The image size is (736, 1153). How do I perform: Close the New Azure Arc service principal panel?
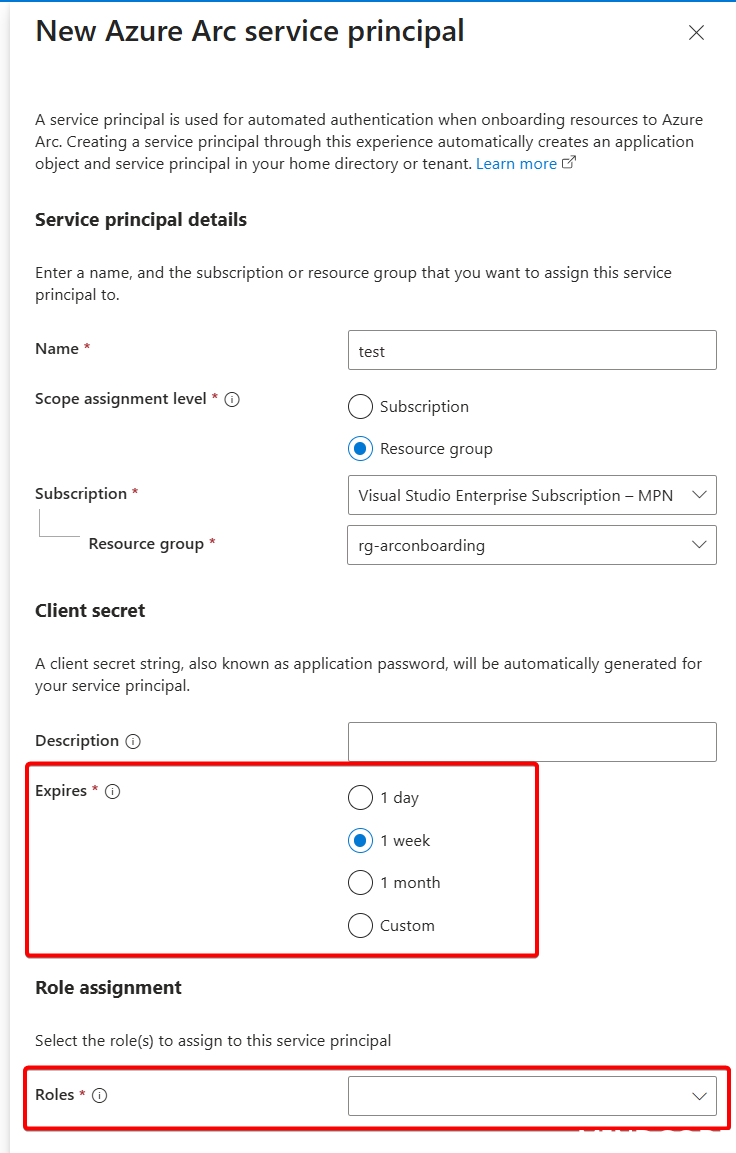[696, 32]
